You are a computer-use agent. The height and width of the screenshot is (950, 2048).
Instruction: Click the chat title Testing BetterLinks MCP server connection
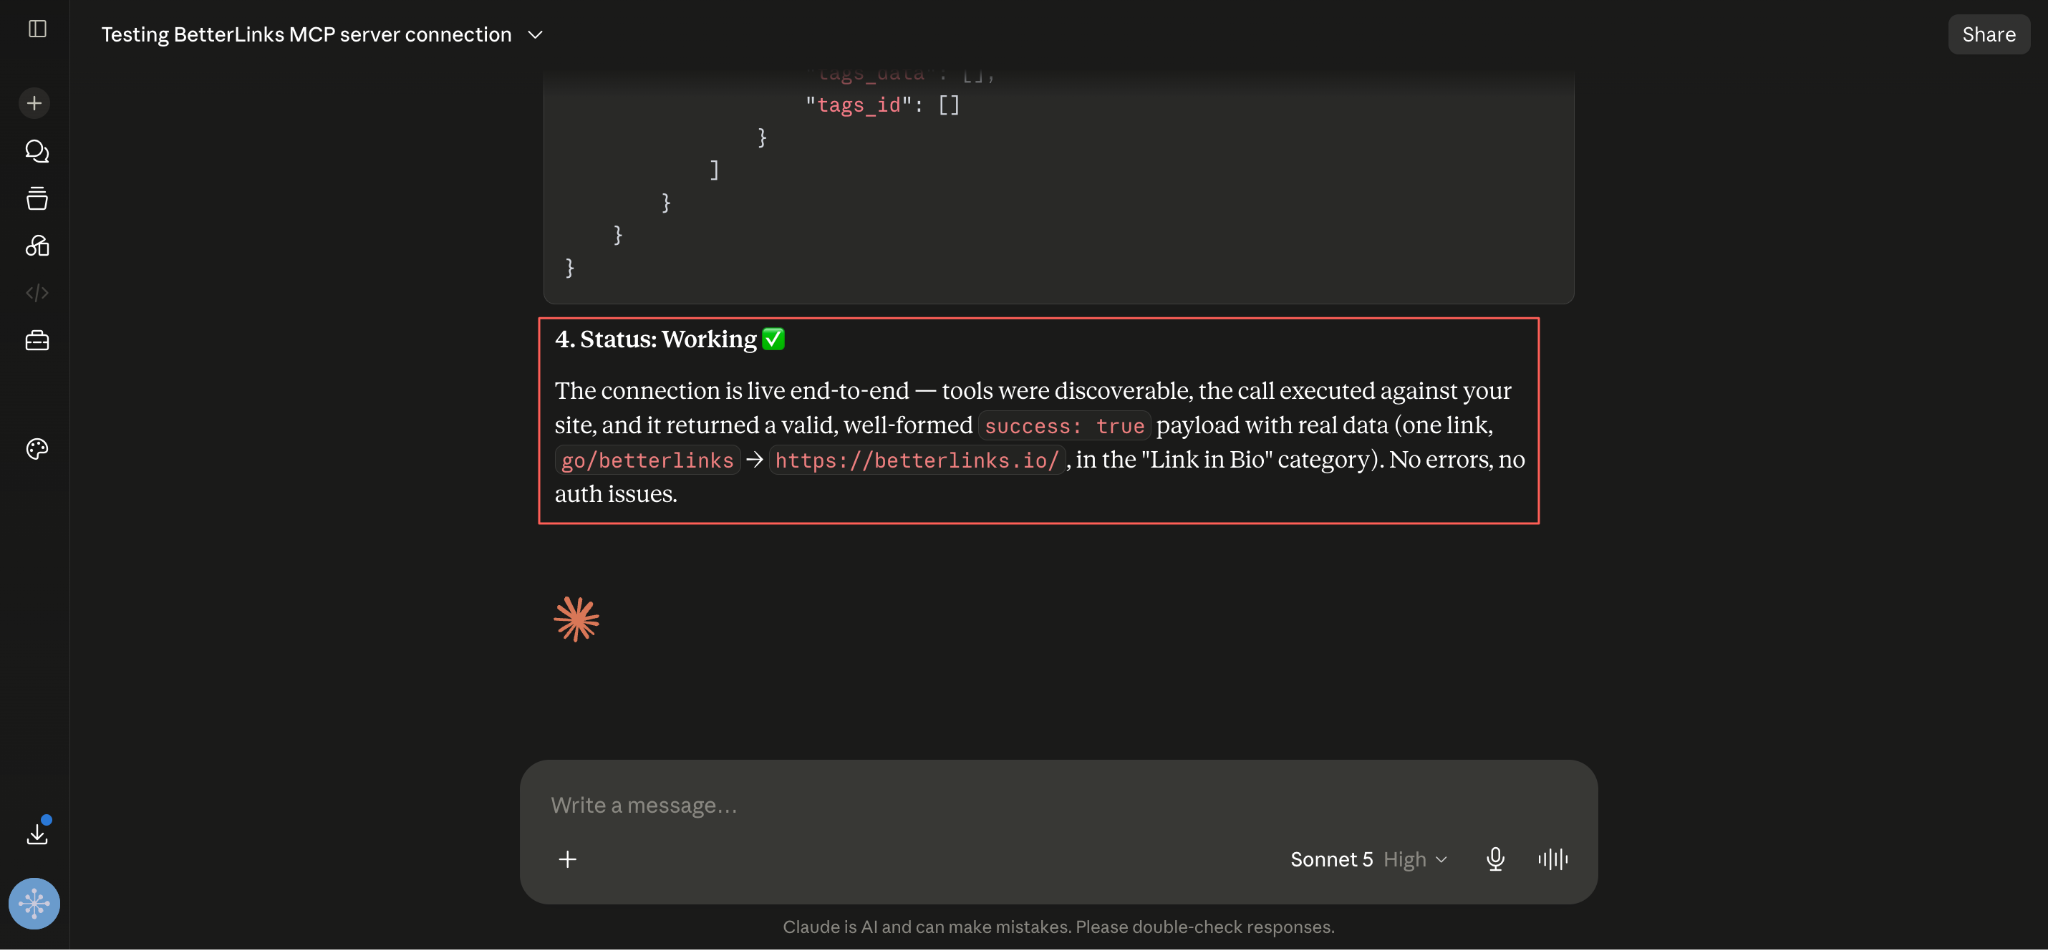click(x=306, y=35)
